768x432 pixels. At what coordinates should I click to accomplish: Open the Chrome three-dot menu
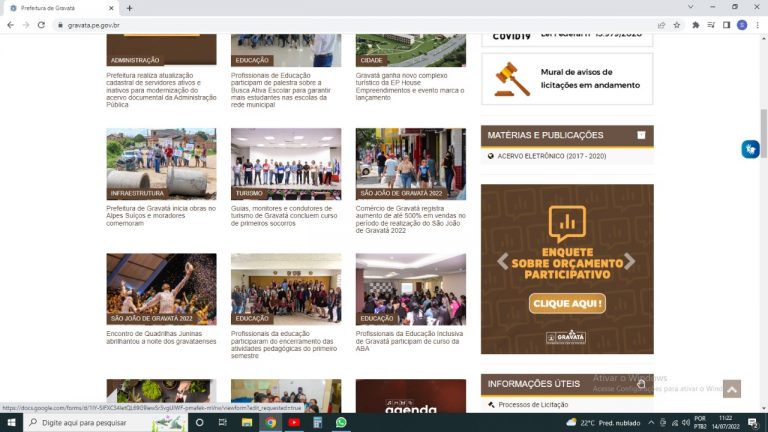[x=757, y=25]
